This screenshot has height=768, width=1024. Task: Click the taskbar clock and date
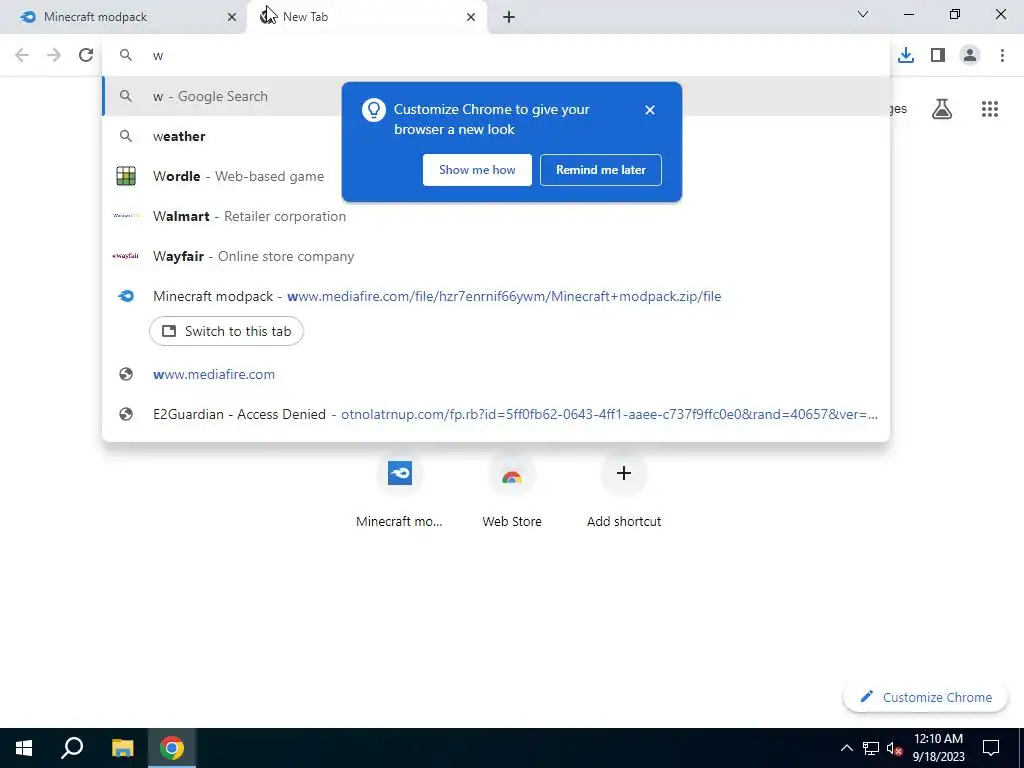(x=938, y=748)
